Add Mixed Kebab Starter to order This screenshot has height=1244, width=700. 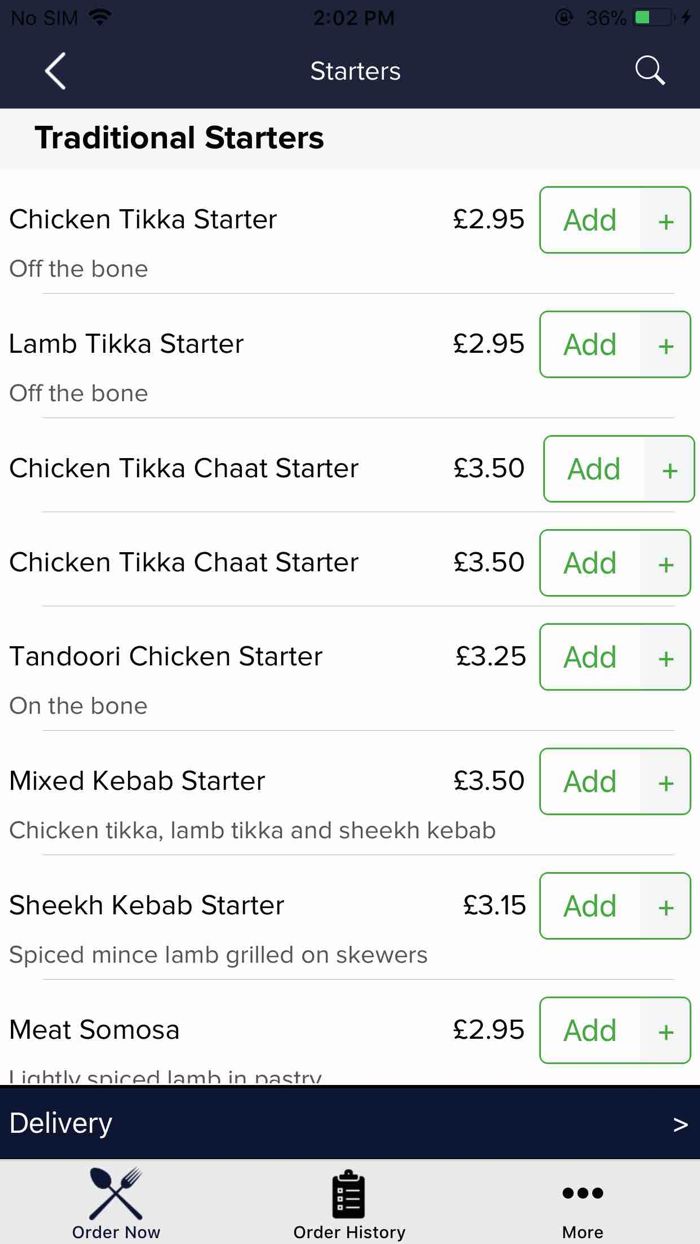[590, 781]
